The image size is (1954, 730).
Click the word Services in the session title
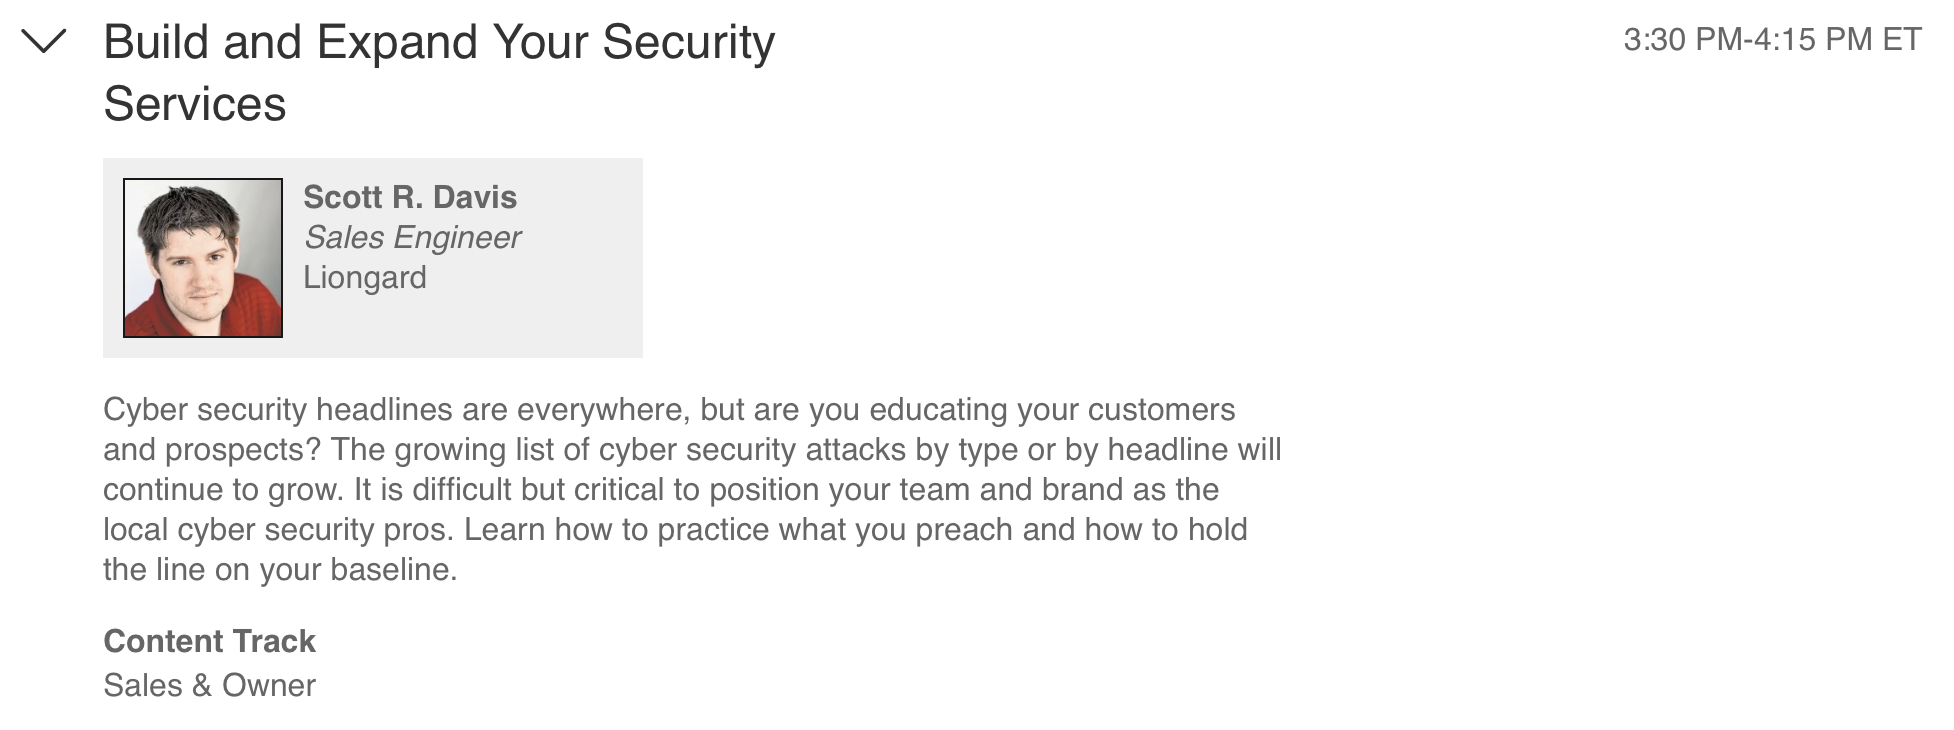coord(195,104)
